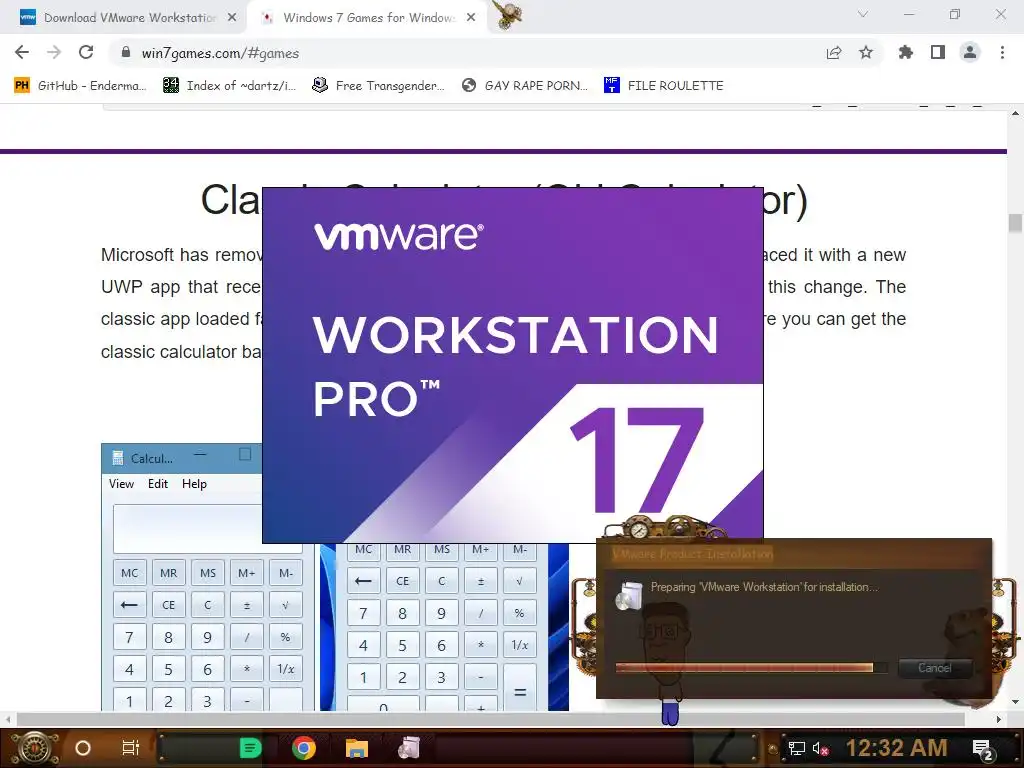Reload the win7games page
This screenshot has height=768, width=1024.
pos(86,52)
